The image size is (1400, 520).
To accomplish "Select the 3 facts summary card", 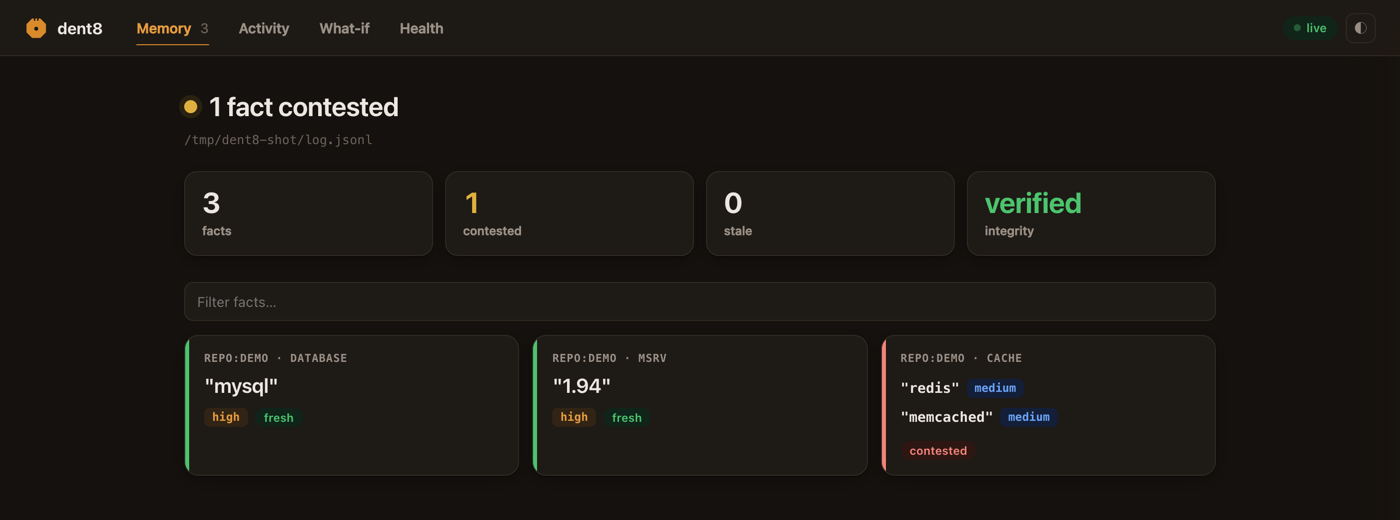I will 308,213.
